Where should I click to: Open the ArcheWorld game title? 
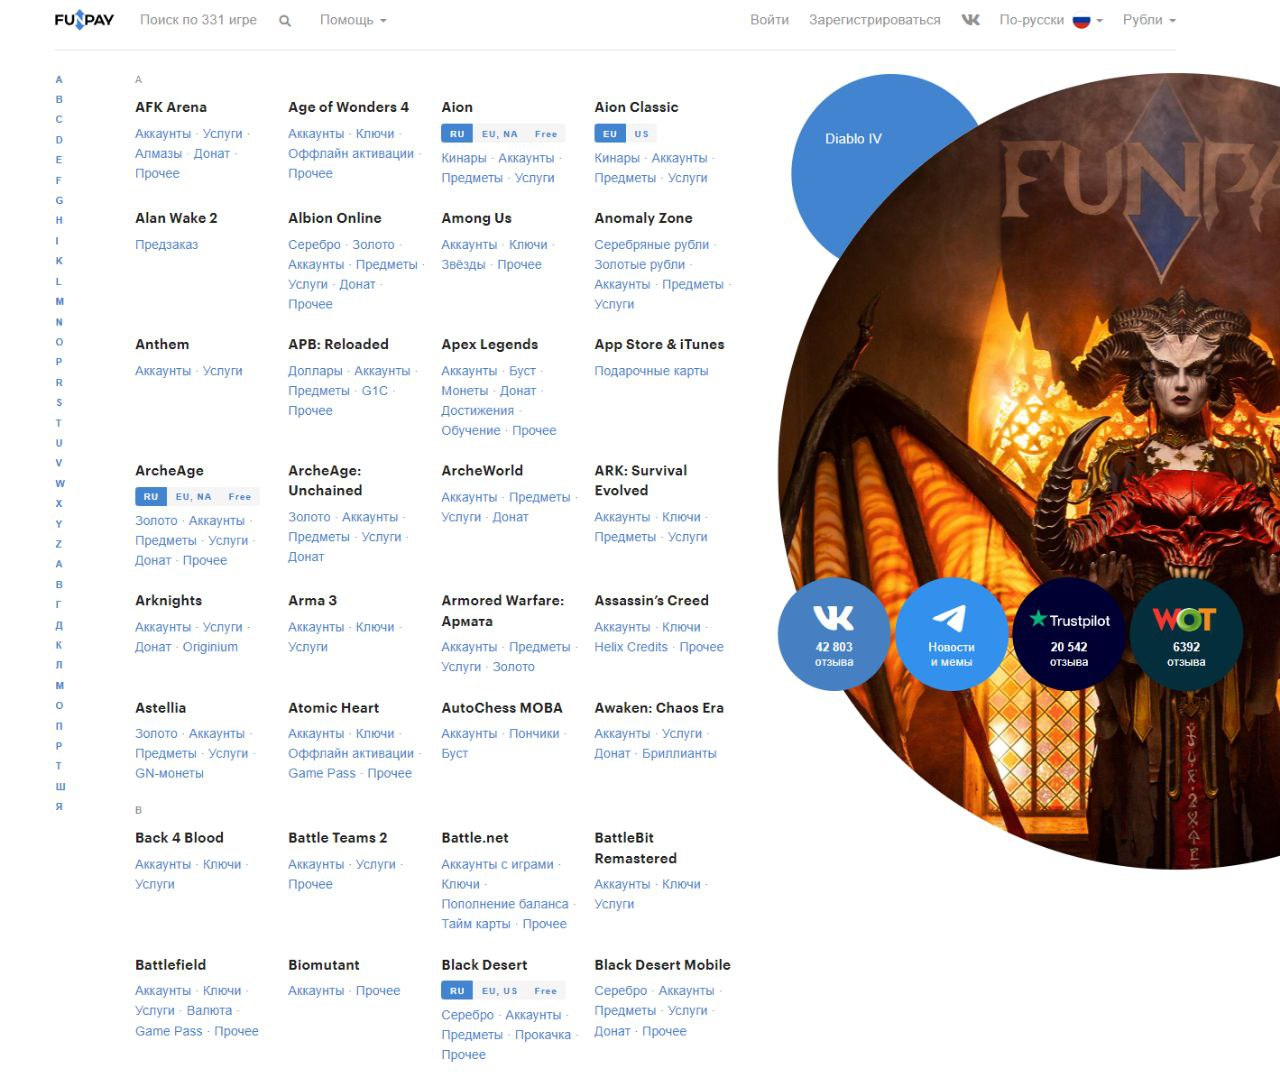[x=482, y=470]
